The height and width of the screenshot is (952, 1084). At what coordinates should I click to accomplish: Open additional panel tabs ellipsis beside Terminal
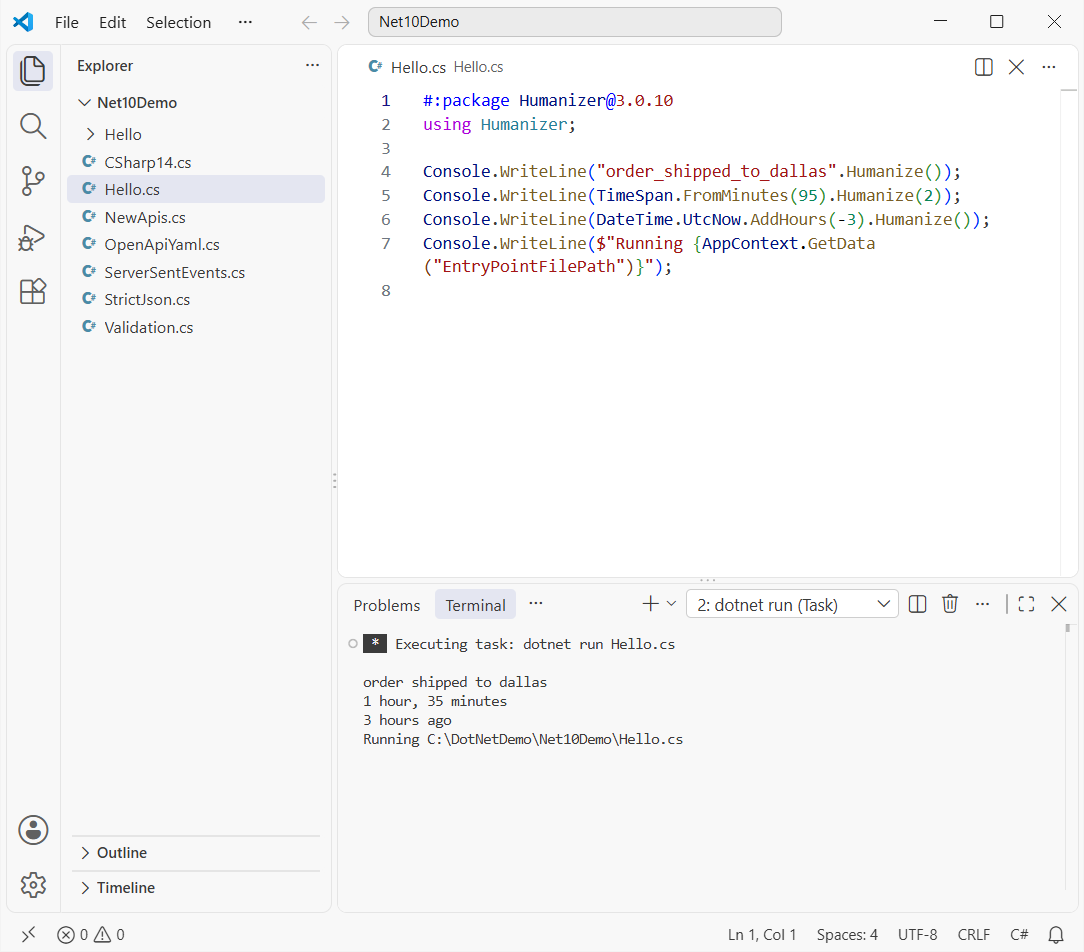(536, 604)
